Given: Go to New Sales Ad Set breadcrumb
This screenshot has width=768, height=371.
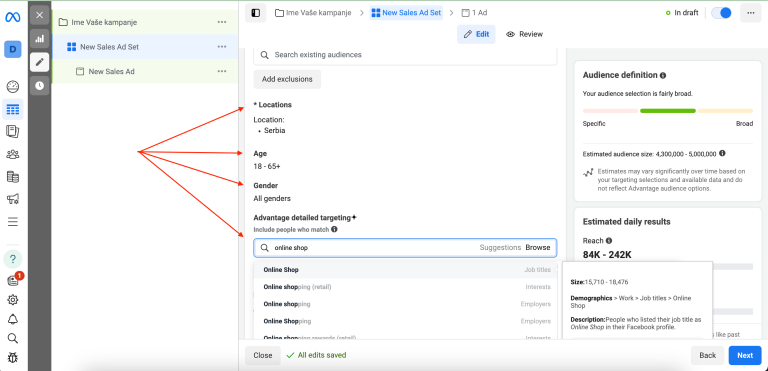Looking at the screenshot, I should (x=407, y=13).
